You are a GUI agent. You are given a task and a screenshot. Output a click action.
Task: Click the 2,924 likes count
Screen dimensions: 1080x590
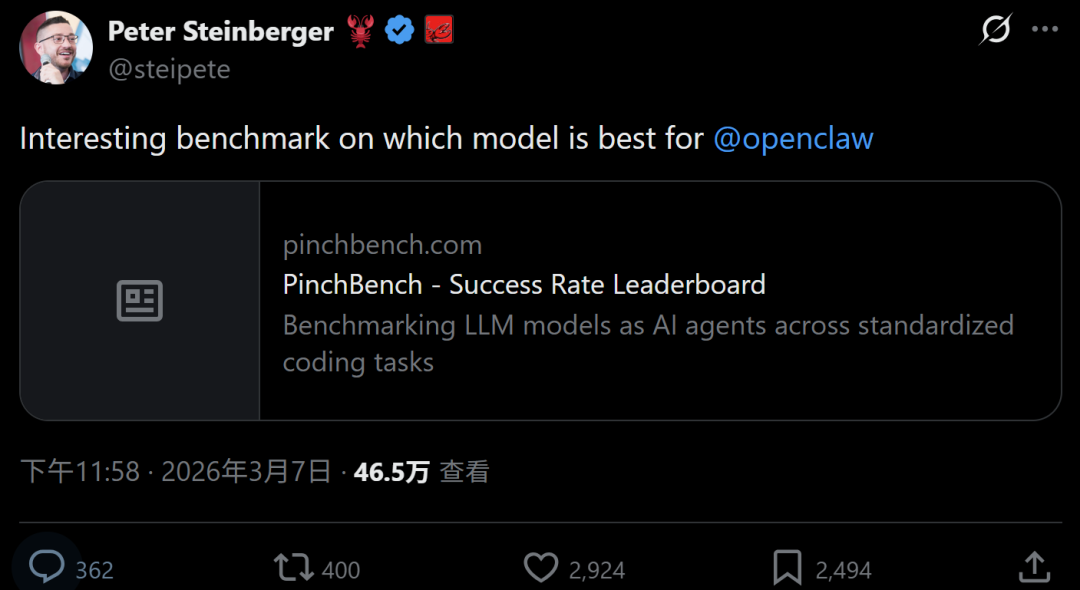tap(597, 570)
